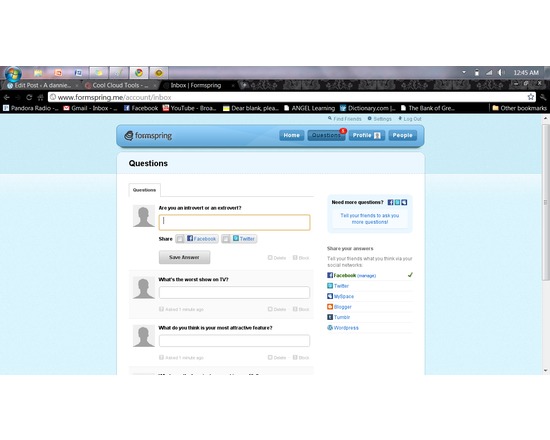Check Block for worst show question

point(295,309)
